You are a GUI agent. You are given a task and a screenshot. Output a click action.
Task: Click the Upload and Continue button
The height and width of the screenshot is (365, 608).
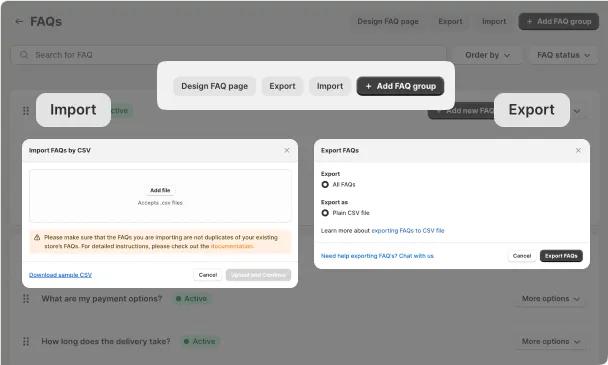click(258, 275)
